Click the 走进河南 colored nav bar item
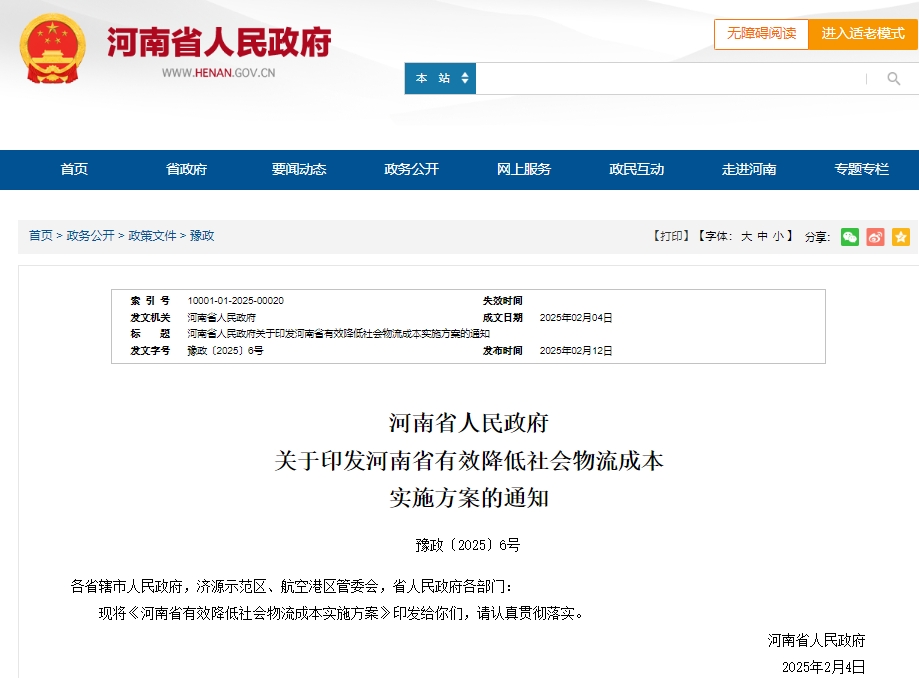919x678 pixels. pos(748,170)
